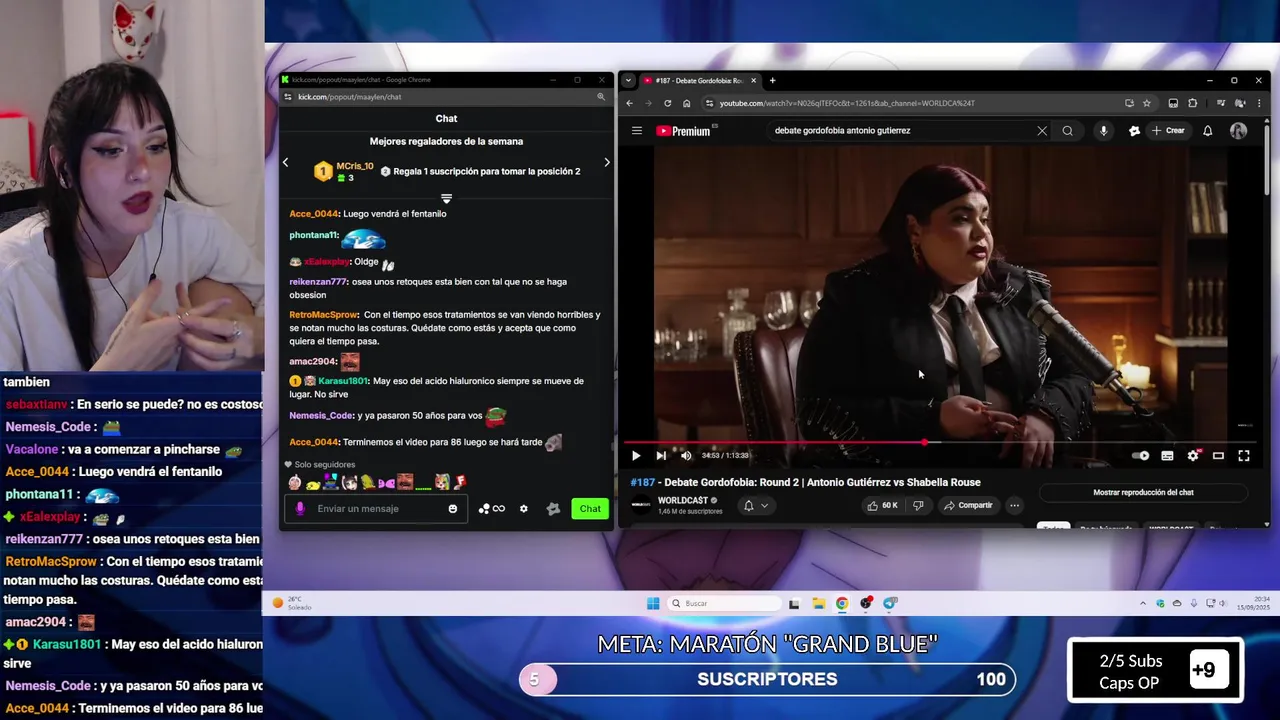The width and height of the screenshot is (1280, 720).
Task: Start voice search with microphone icon
Action: [1104, 131]
